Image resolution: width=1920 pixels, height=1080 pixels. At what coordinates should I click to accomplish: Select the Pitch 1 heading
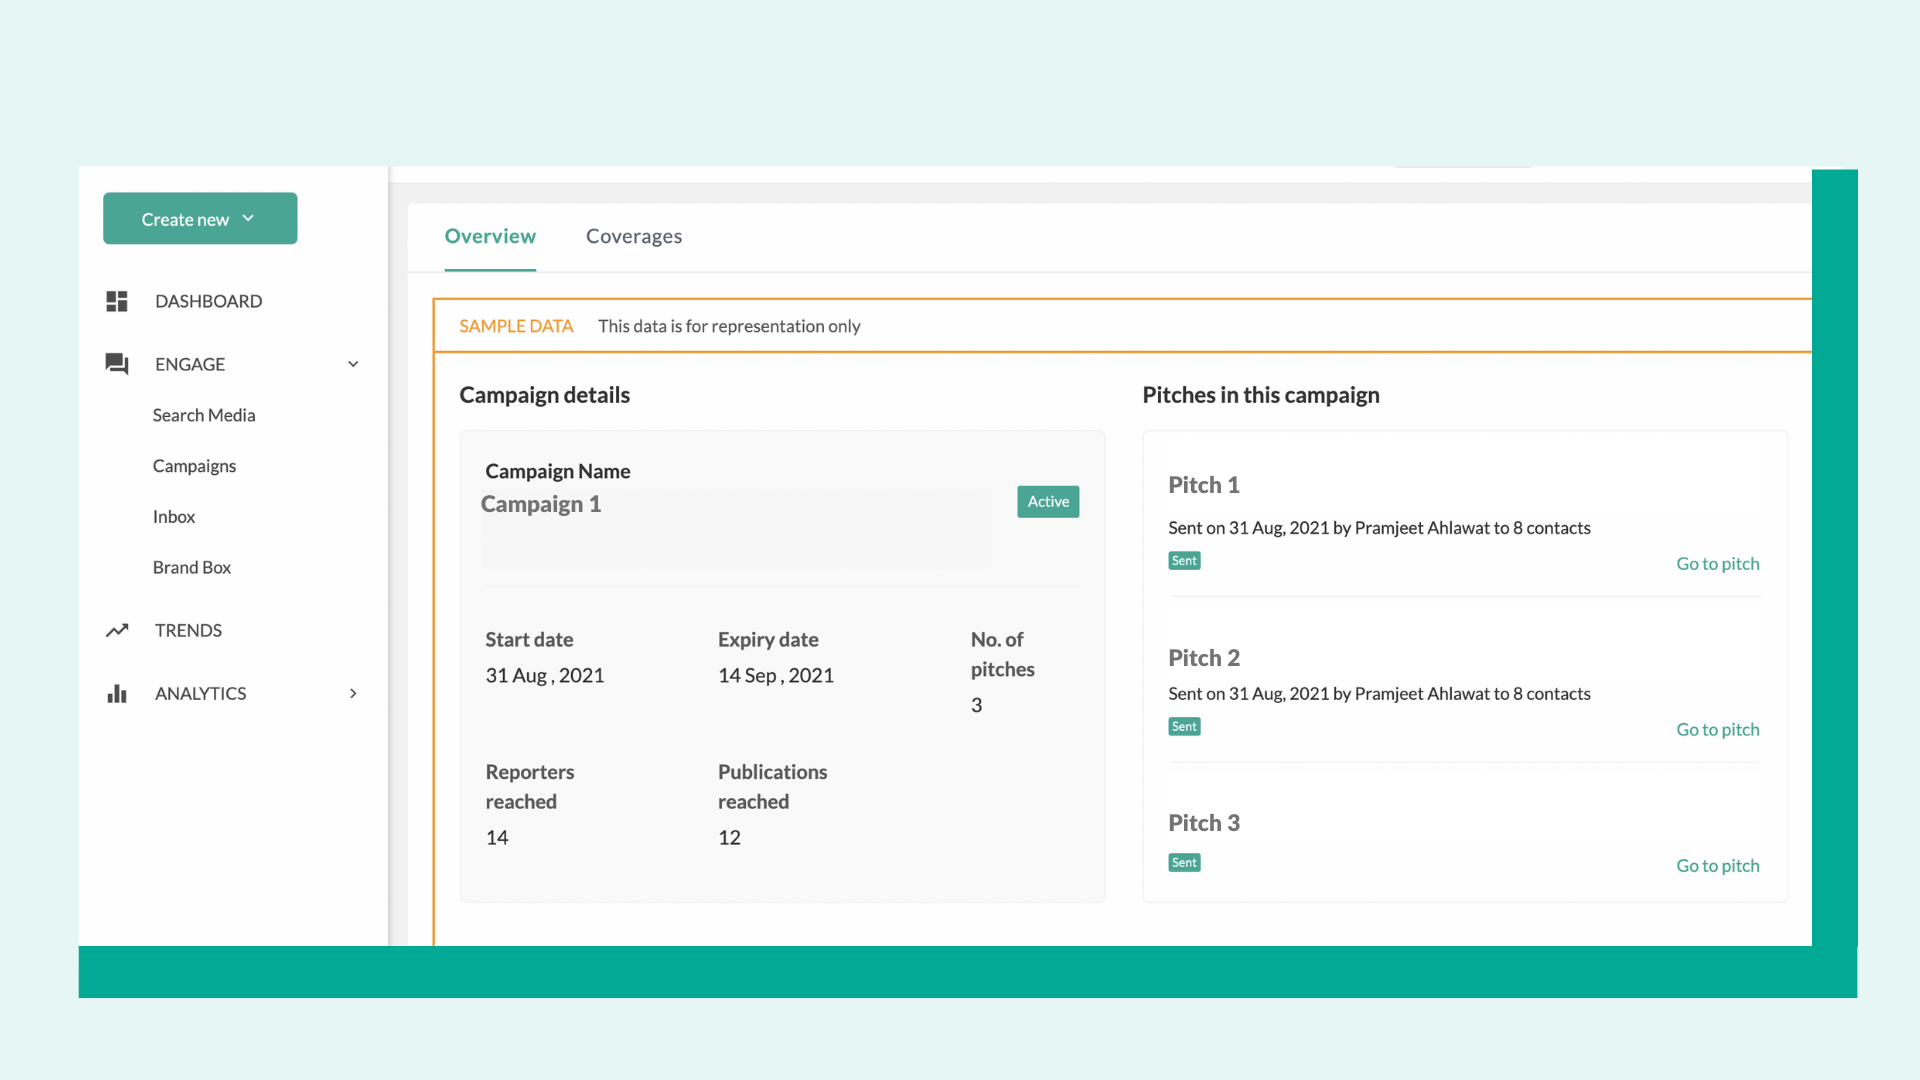[1204, 485]
